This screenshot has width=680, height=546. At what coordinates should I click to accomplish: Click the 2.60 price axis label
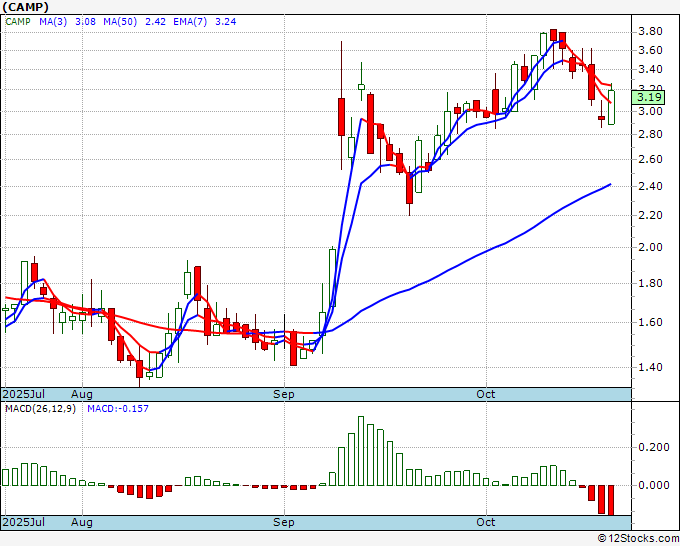650,160
